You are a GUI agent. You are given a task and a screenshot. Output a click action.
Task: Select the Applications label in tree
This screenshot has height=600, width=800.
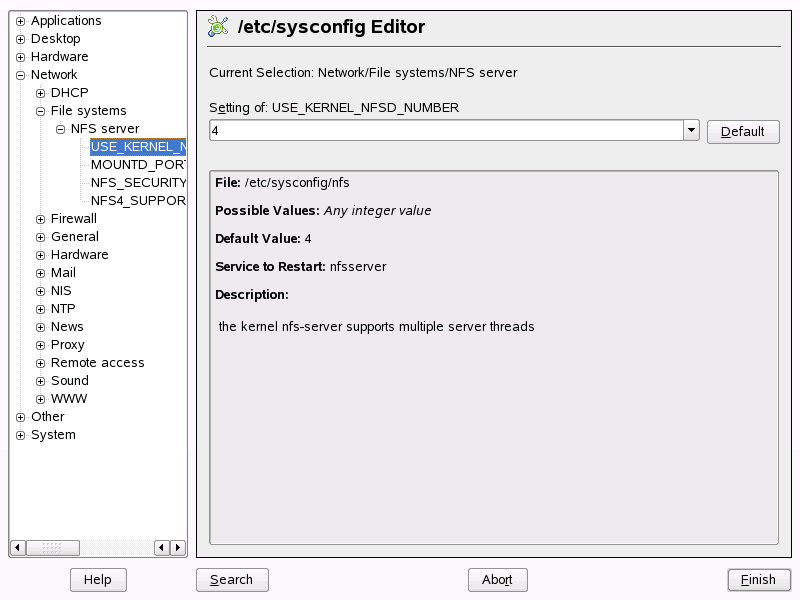[66, 21]
